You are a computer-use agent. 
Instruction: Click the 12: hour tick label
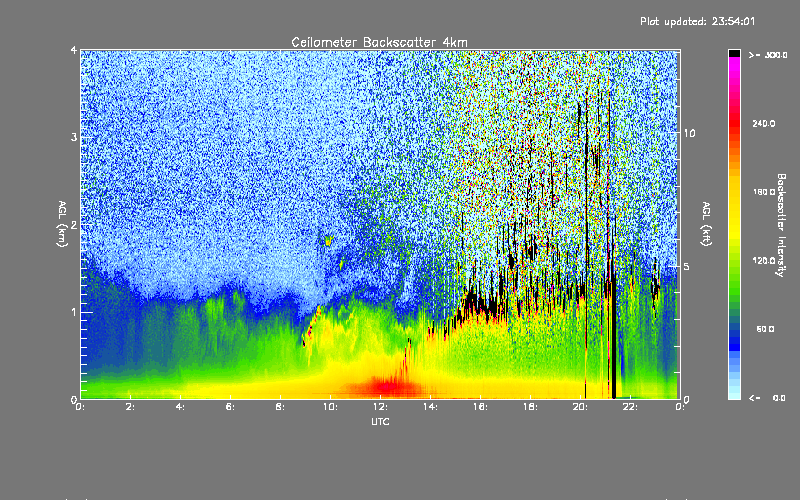[x=380, y=407]
